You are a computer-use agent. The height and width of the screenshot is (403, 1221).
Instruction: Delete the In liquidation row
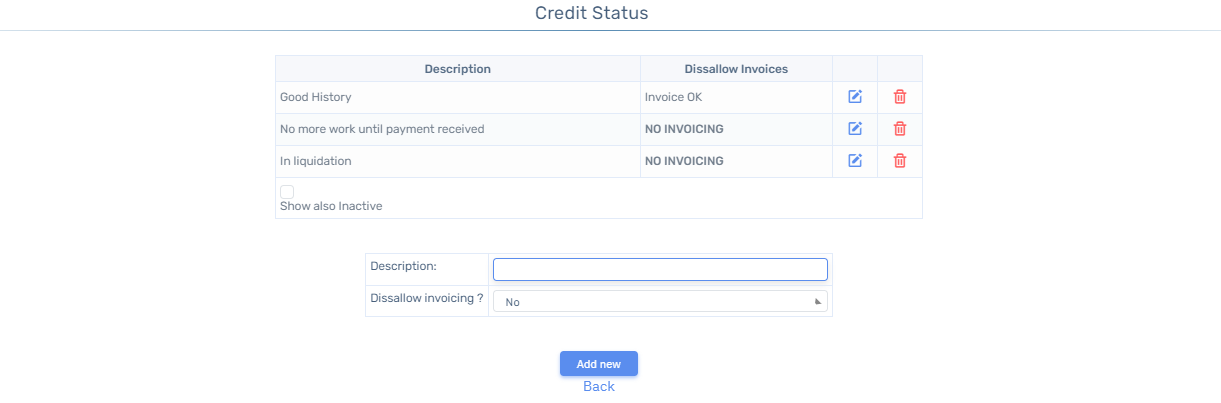click(900, 161)
